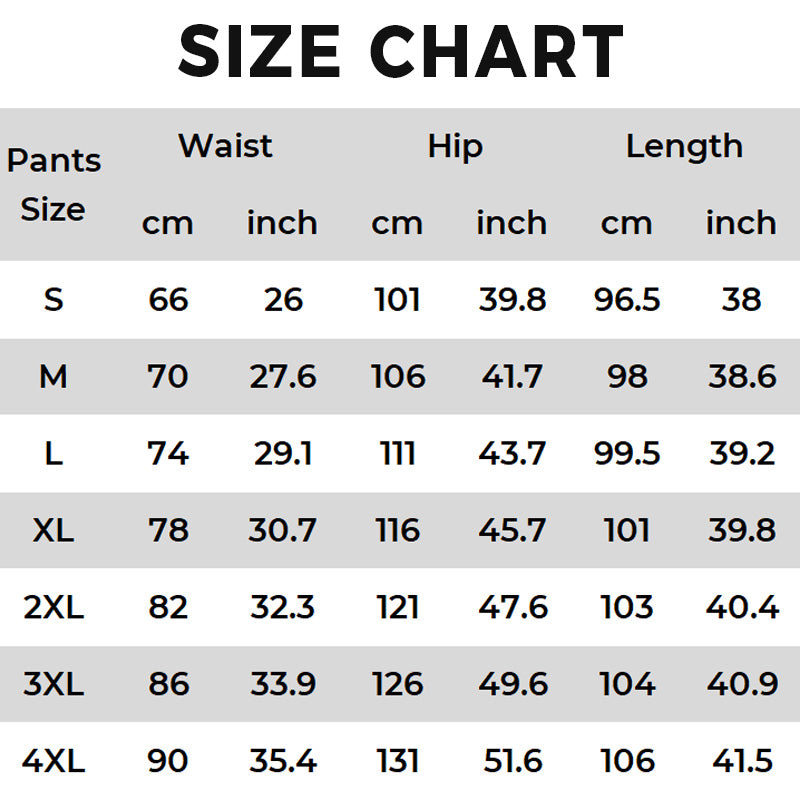Click waist value 66 in S row
Image resolution: width=800 pixels, height=800 pixels.
coord(168,299)
